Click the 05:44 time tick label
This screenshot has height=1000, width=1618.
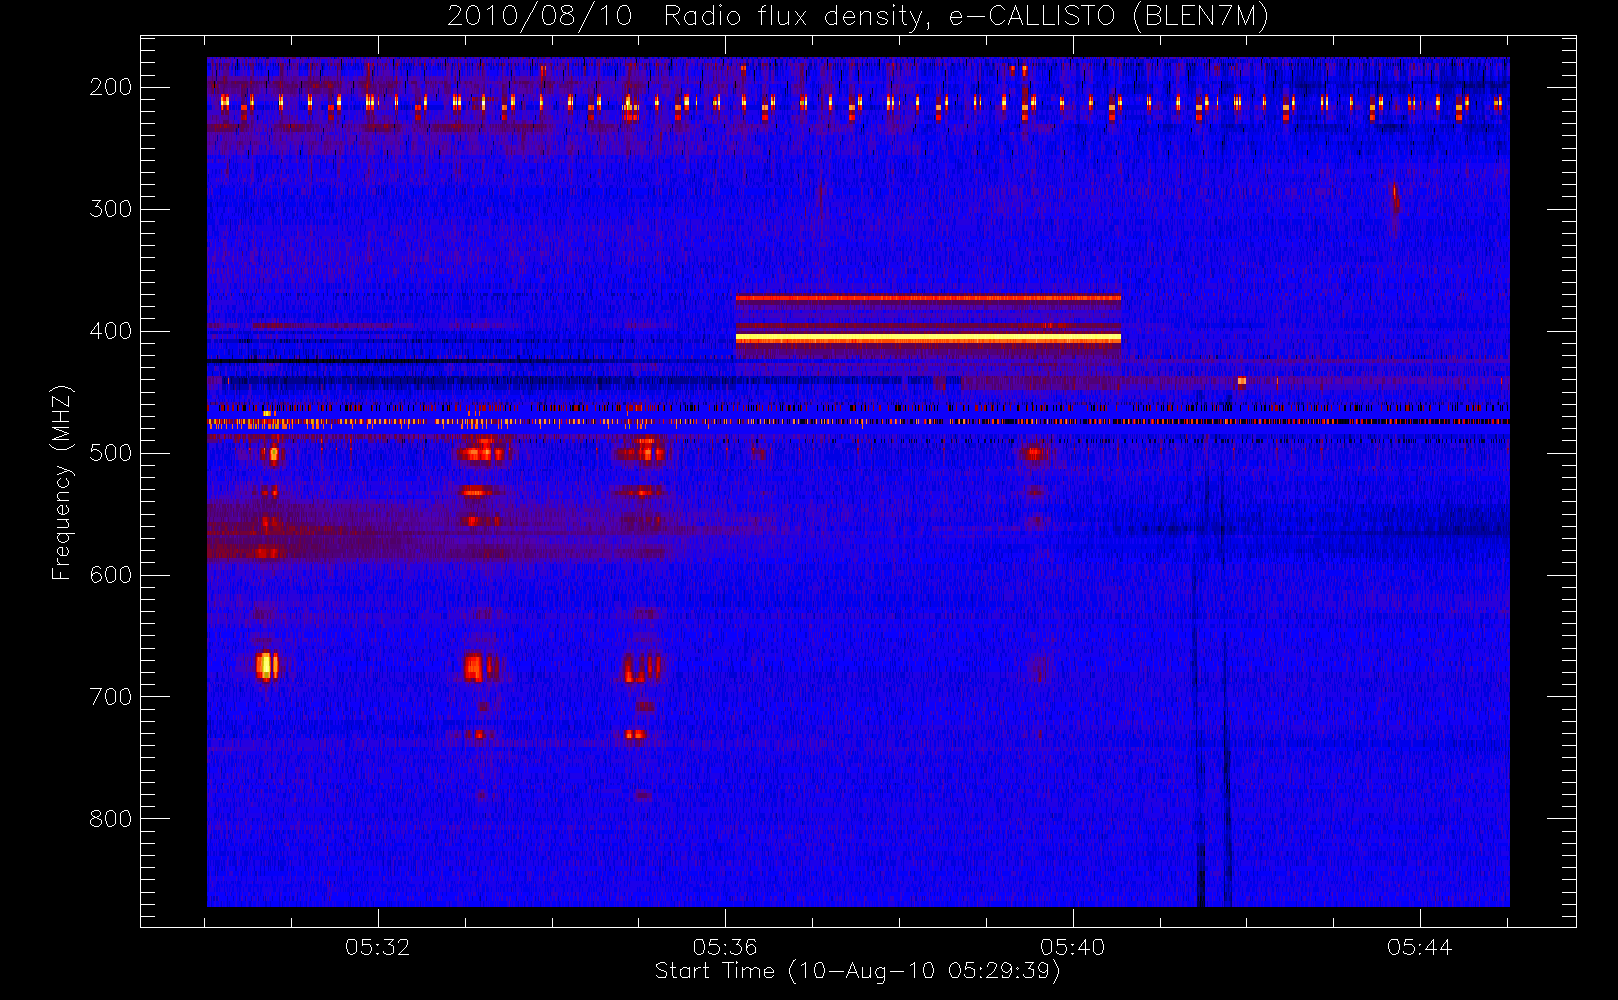coord(1420,947)
